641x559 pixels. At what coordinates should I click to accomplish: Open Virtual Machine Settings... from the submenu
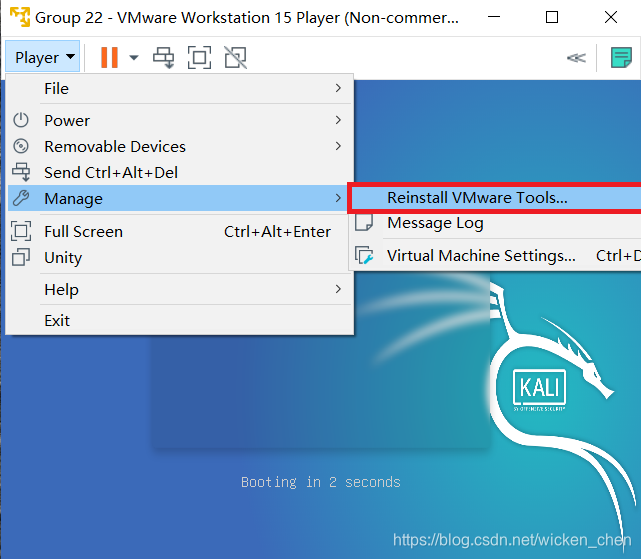tap(495, 256)
